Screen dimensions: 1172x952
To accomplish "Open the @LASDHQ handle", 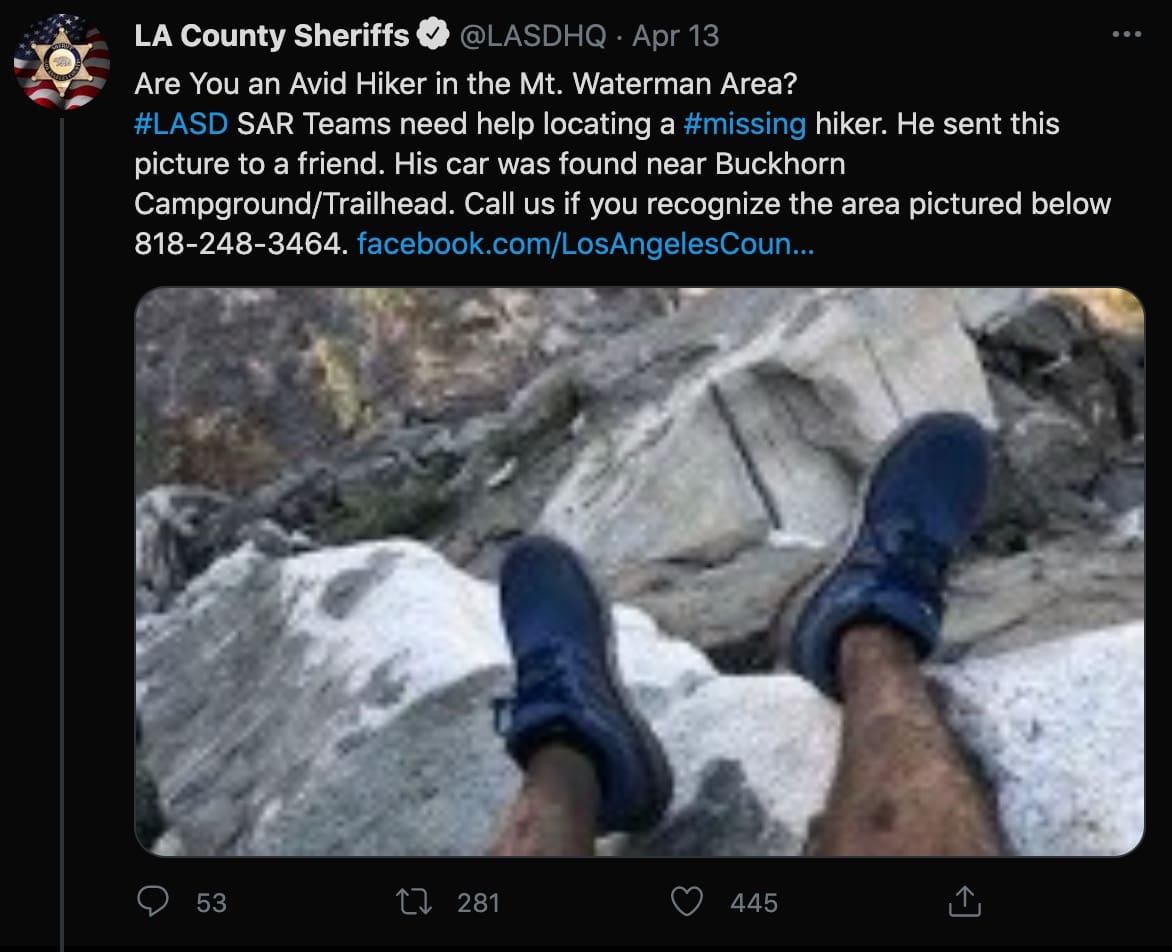I will (x=532, y=36).
